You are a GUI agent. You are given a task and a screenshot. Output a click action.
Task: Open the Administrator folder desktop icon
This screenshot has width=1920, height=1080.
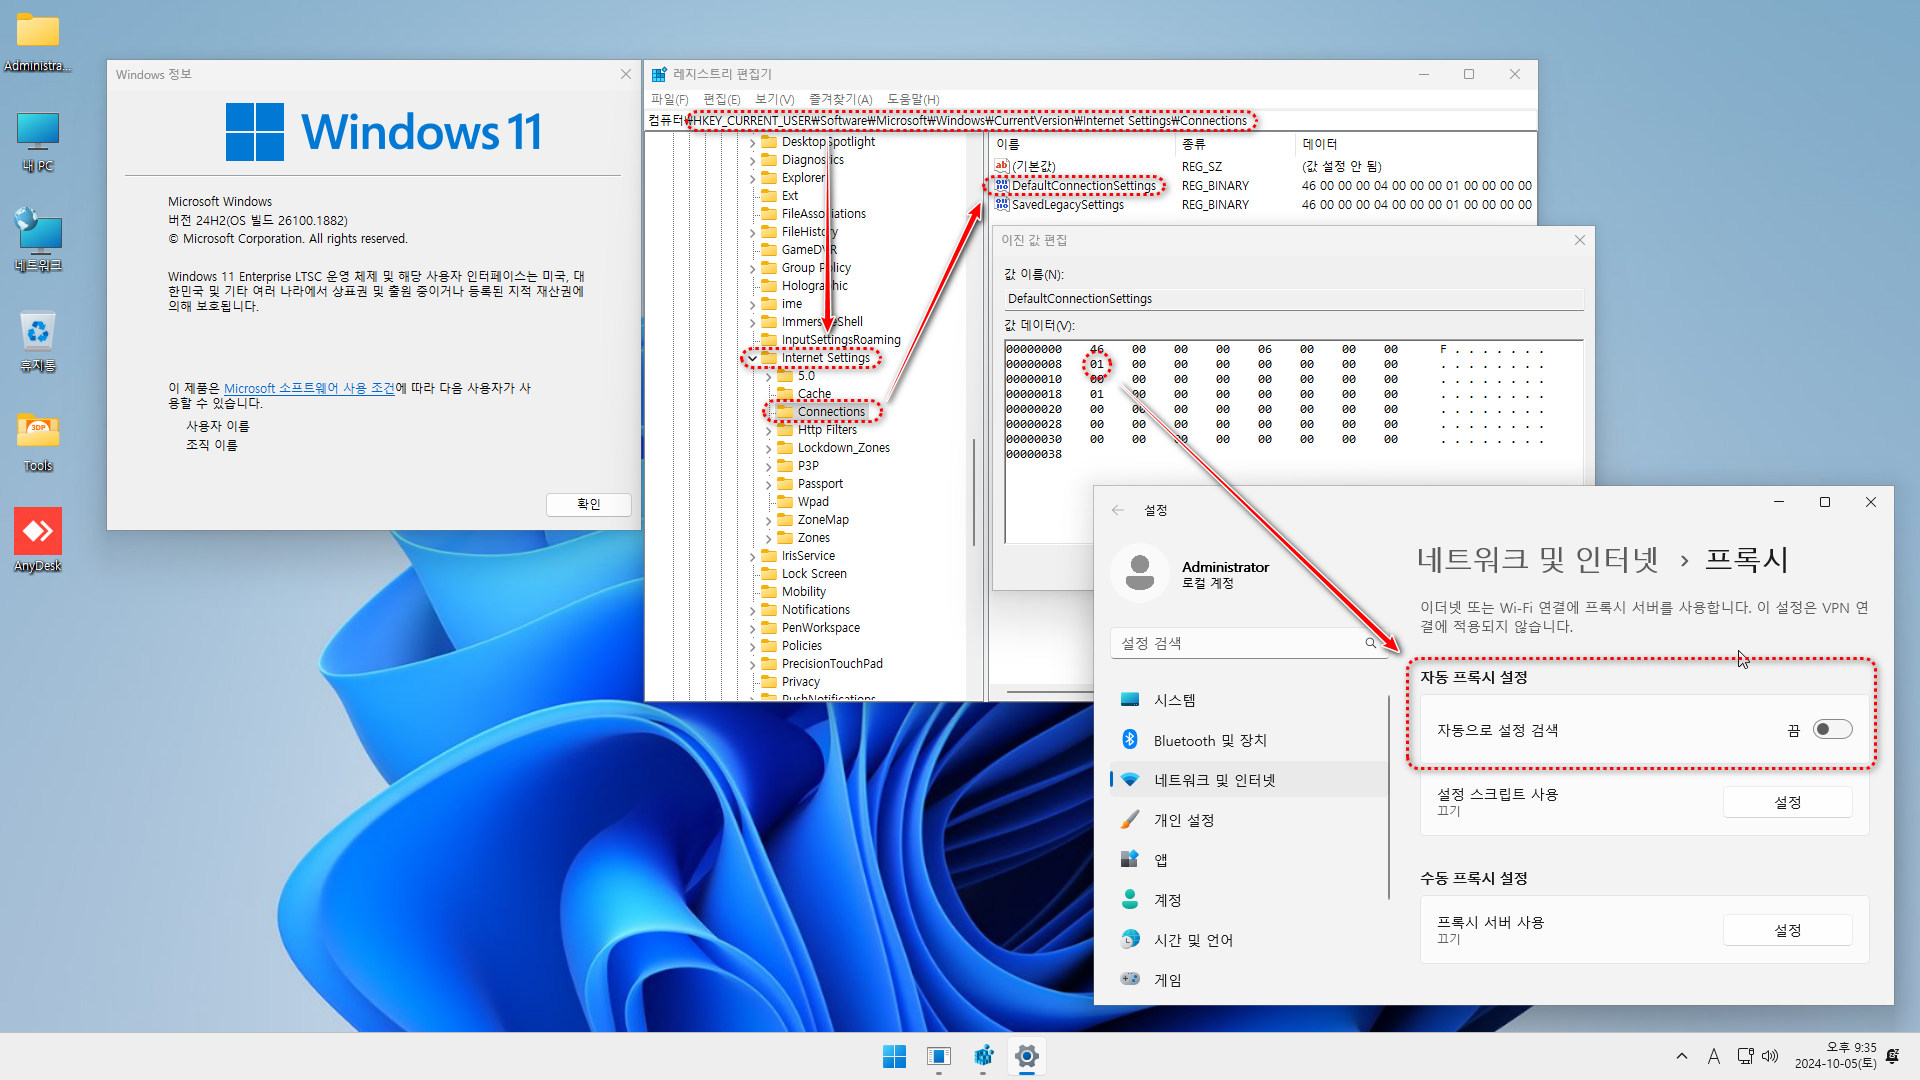point(38,42)
